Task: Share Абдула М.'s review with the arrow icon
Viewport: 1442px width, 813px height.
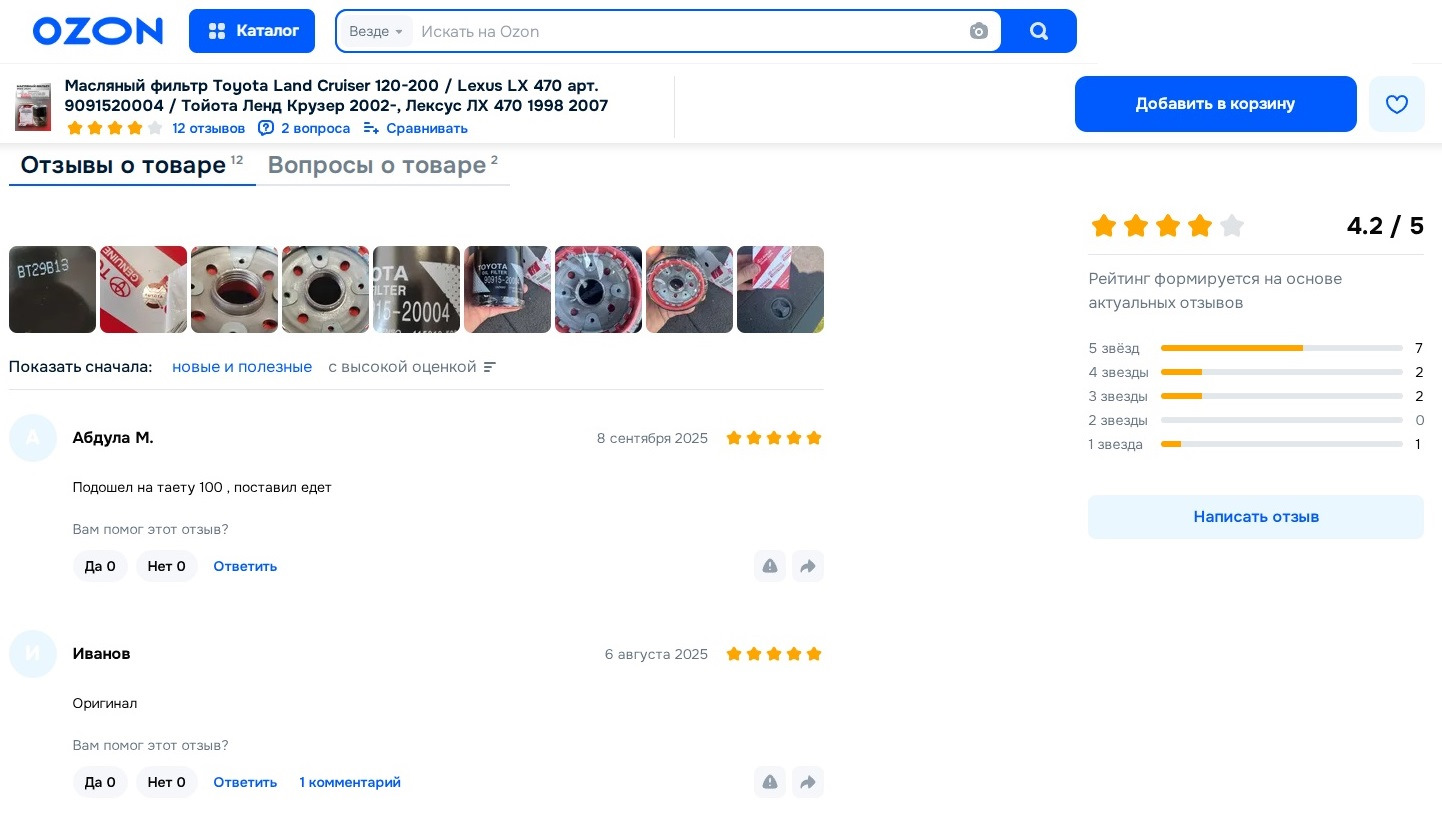Action: click(808, 566)
